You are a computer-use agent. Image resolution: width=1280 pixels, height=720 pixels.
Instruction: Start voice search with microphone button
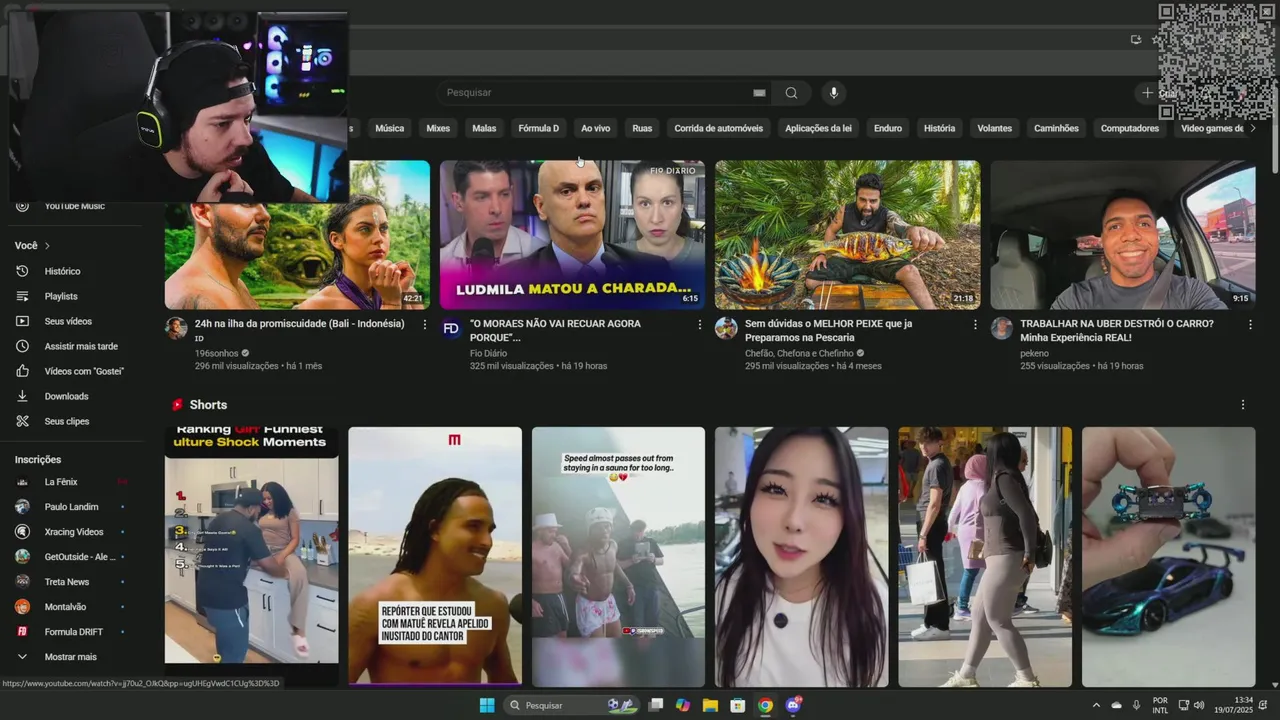pyautogui.click(x=834, y=93)
